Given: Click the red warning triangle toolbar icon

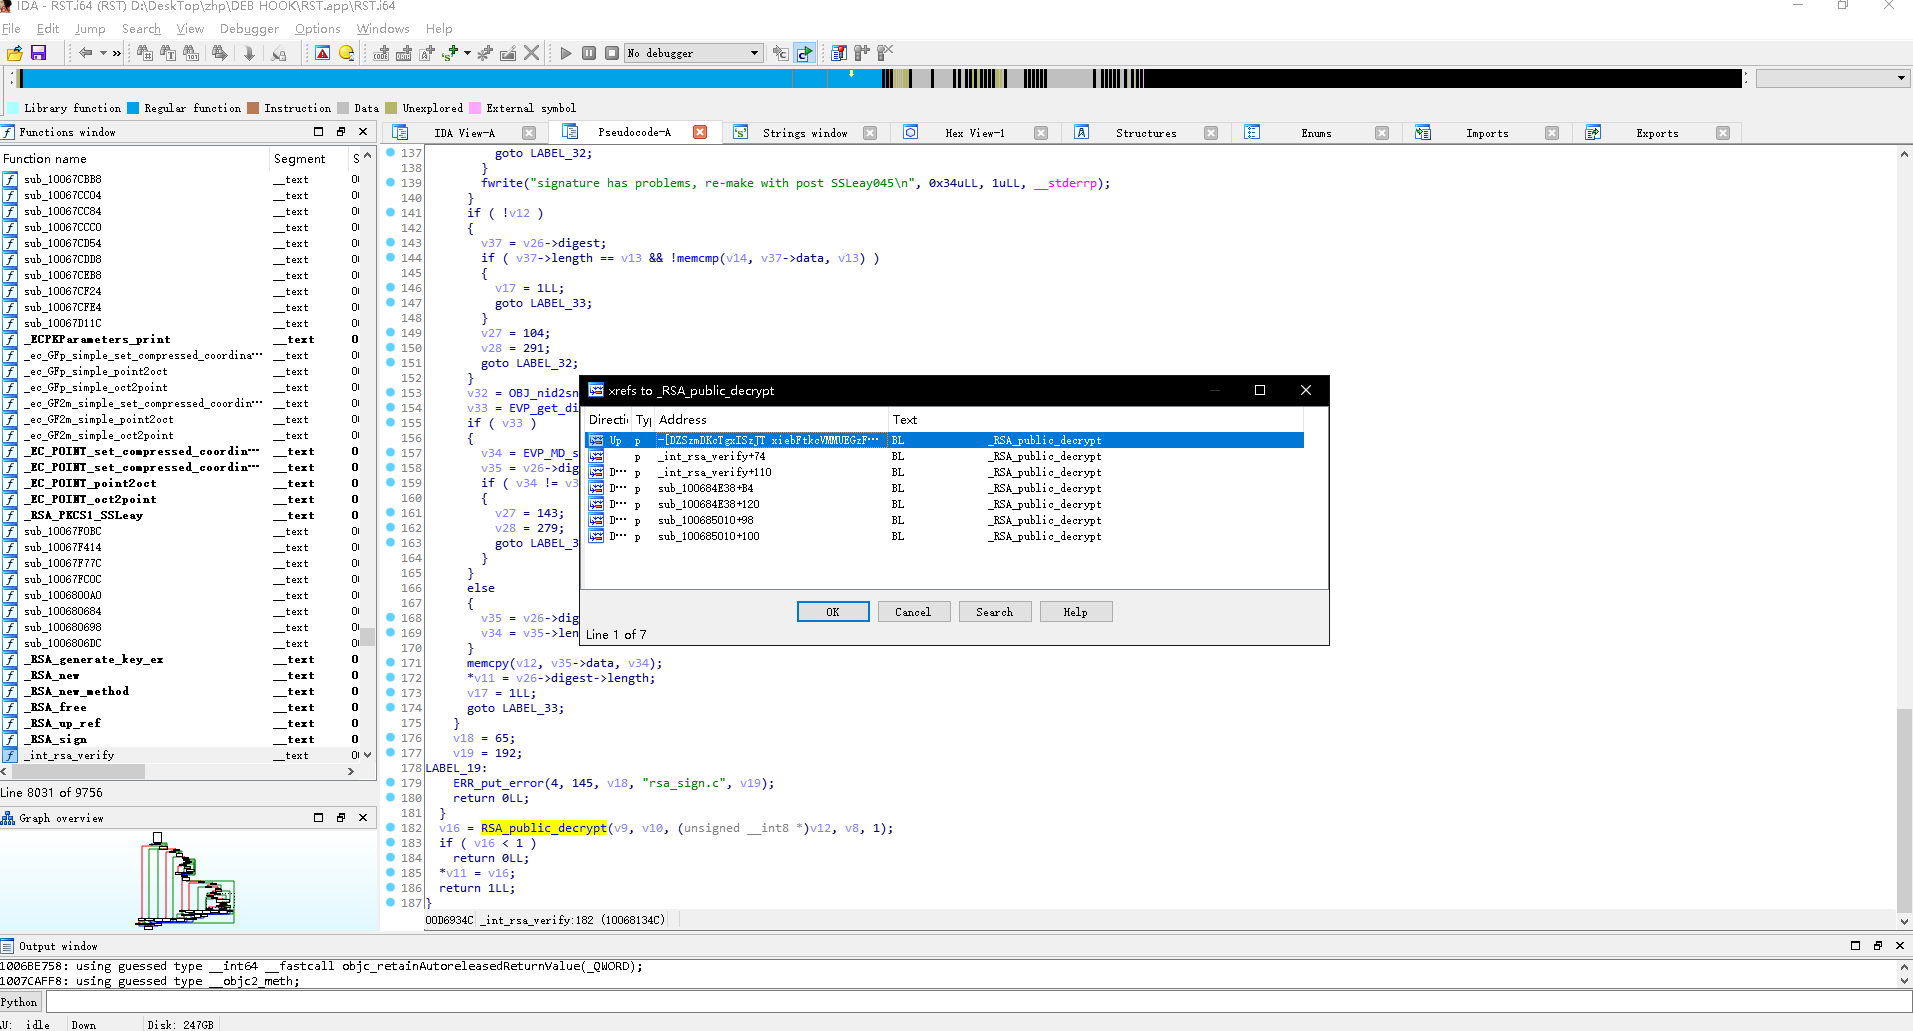Looking at the screenshot, I should (x=323, y=53).
